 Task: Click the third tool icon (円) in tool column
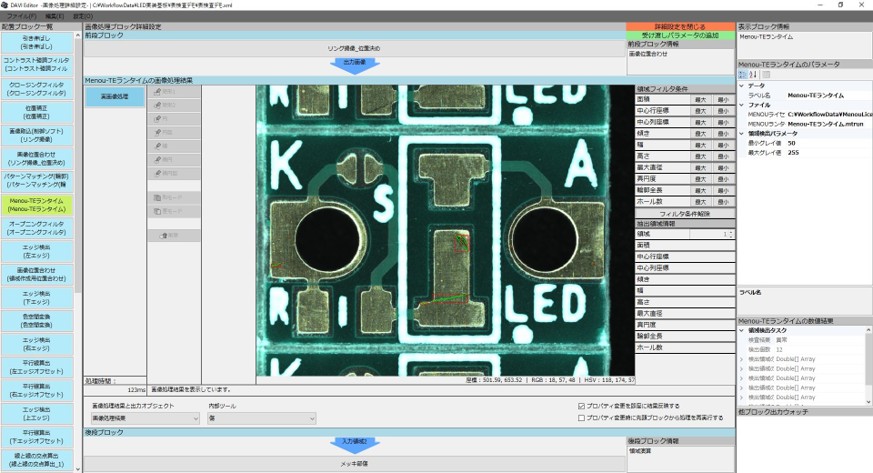tap(165, 118)
